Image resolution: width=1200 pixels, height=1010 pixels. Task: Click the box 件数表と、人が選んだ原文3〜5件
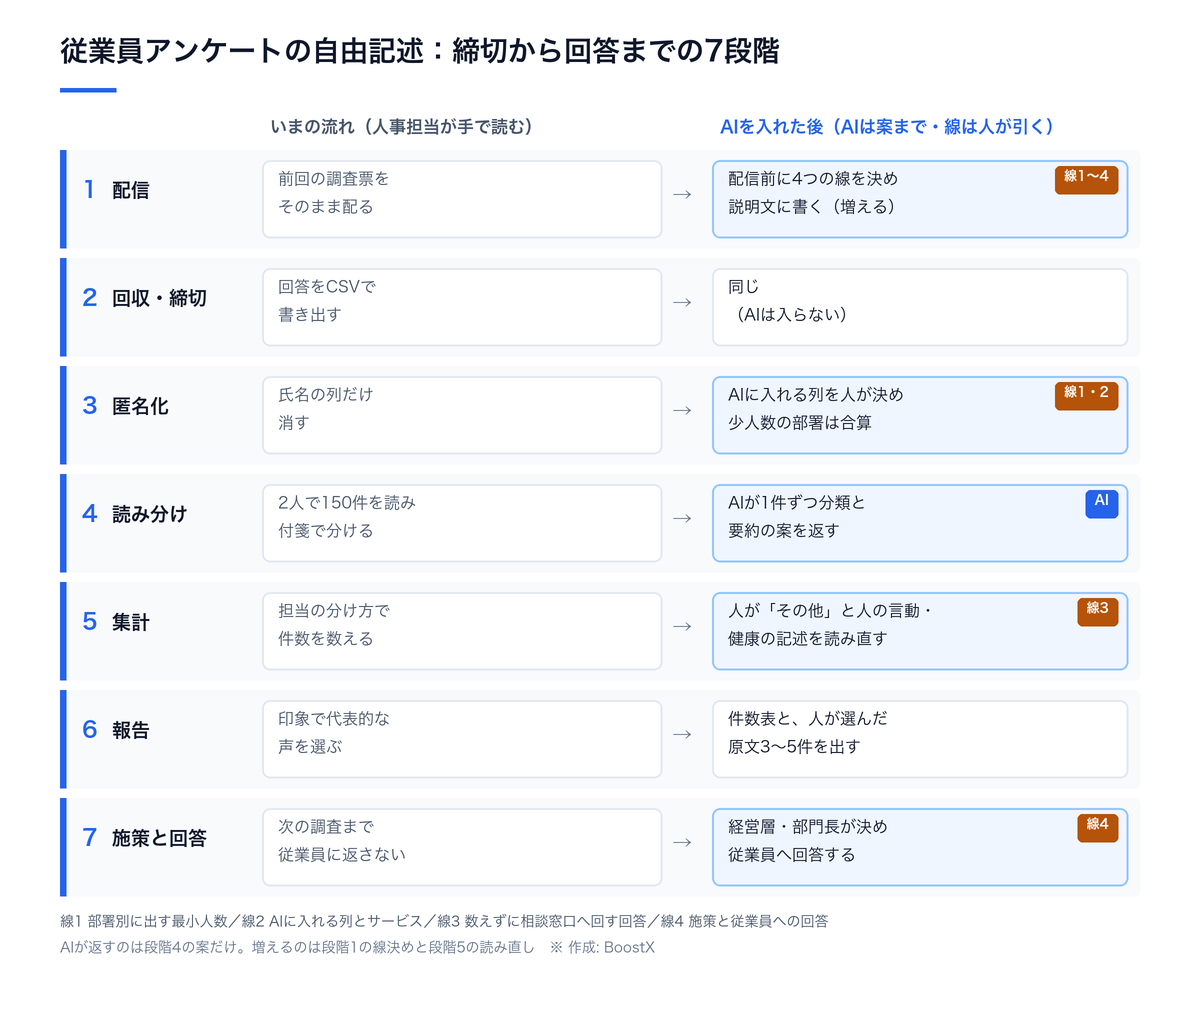[x=920, y=739]
